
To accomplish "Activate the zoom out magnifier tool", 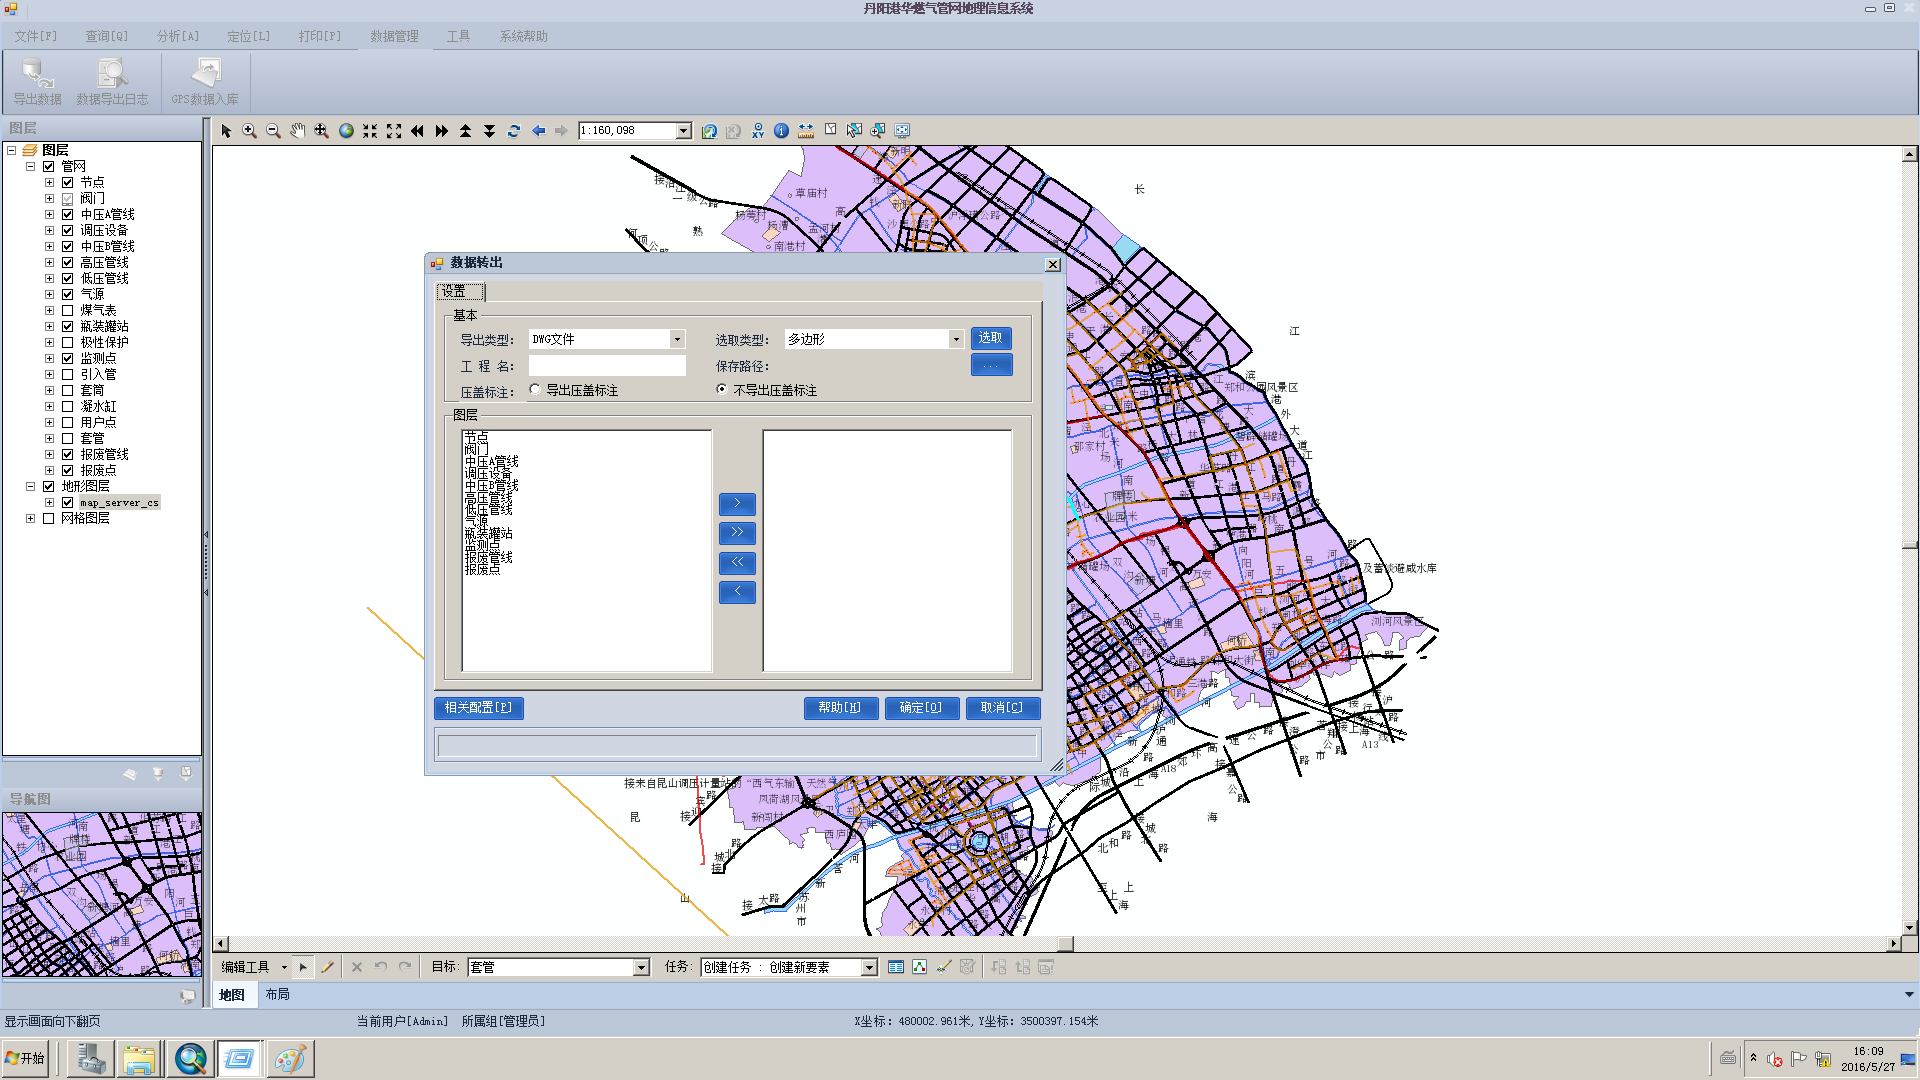I will pos(274,131).
